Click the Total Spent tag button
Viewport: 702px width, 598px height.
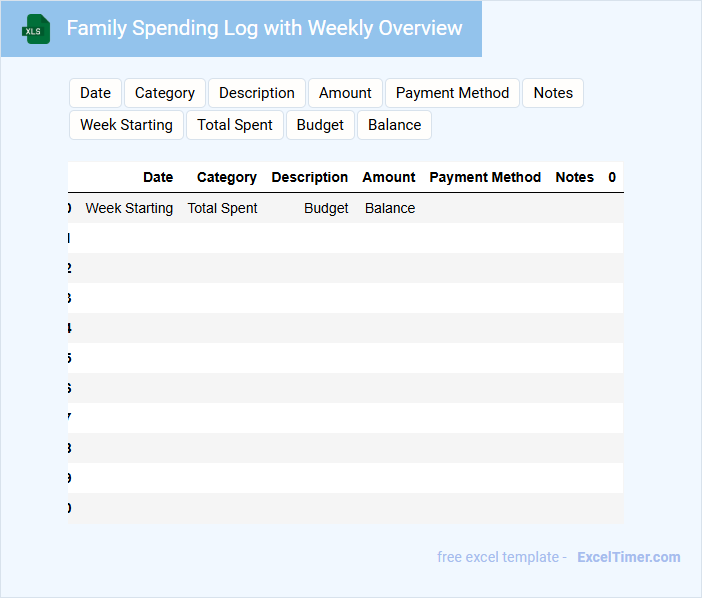point(235,125)
